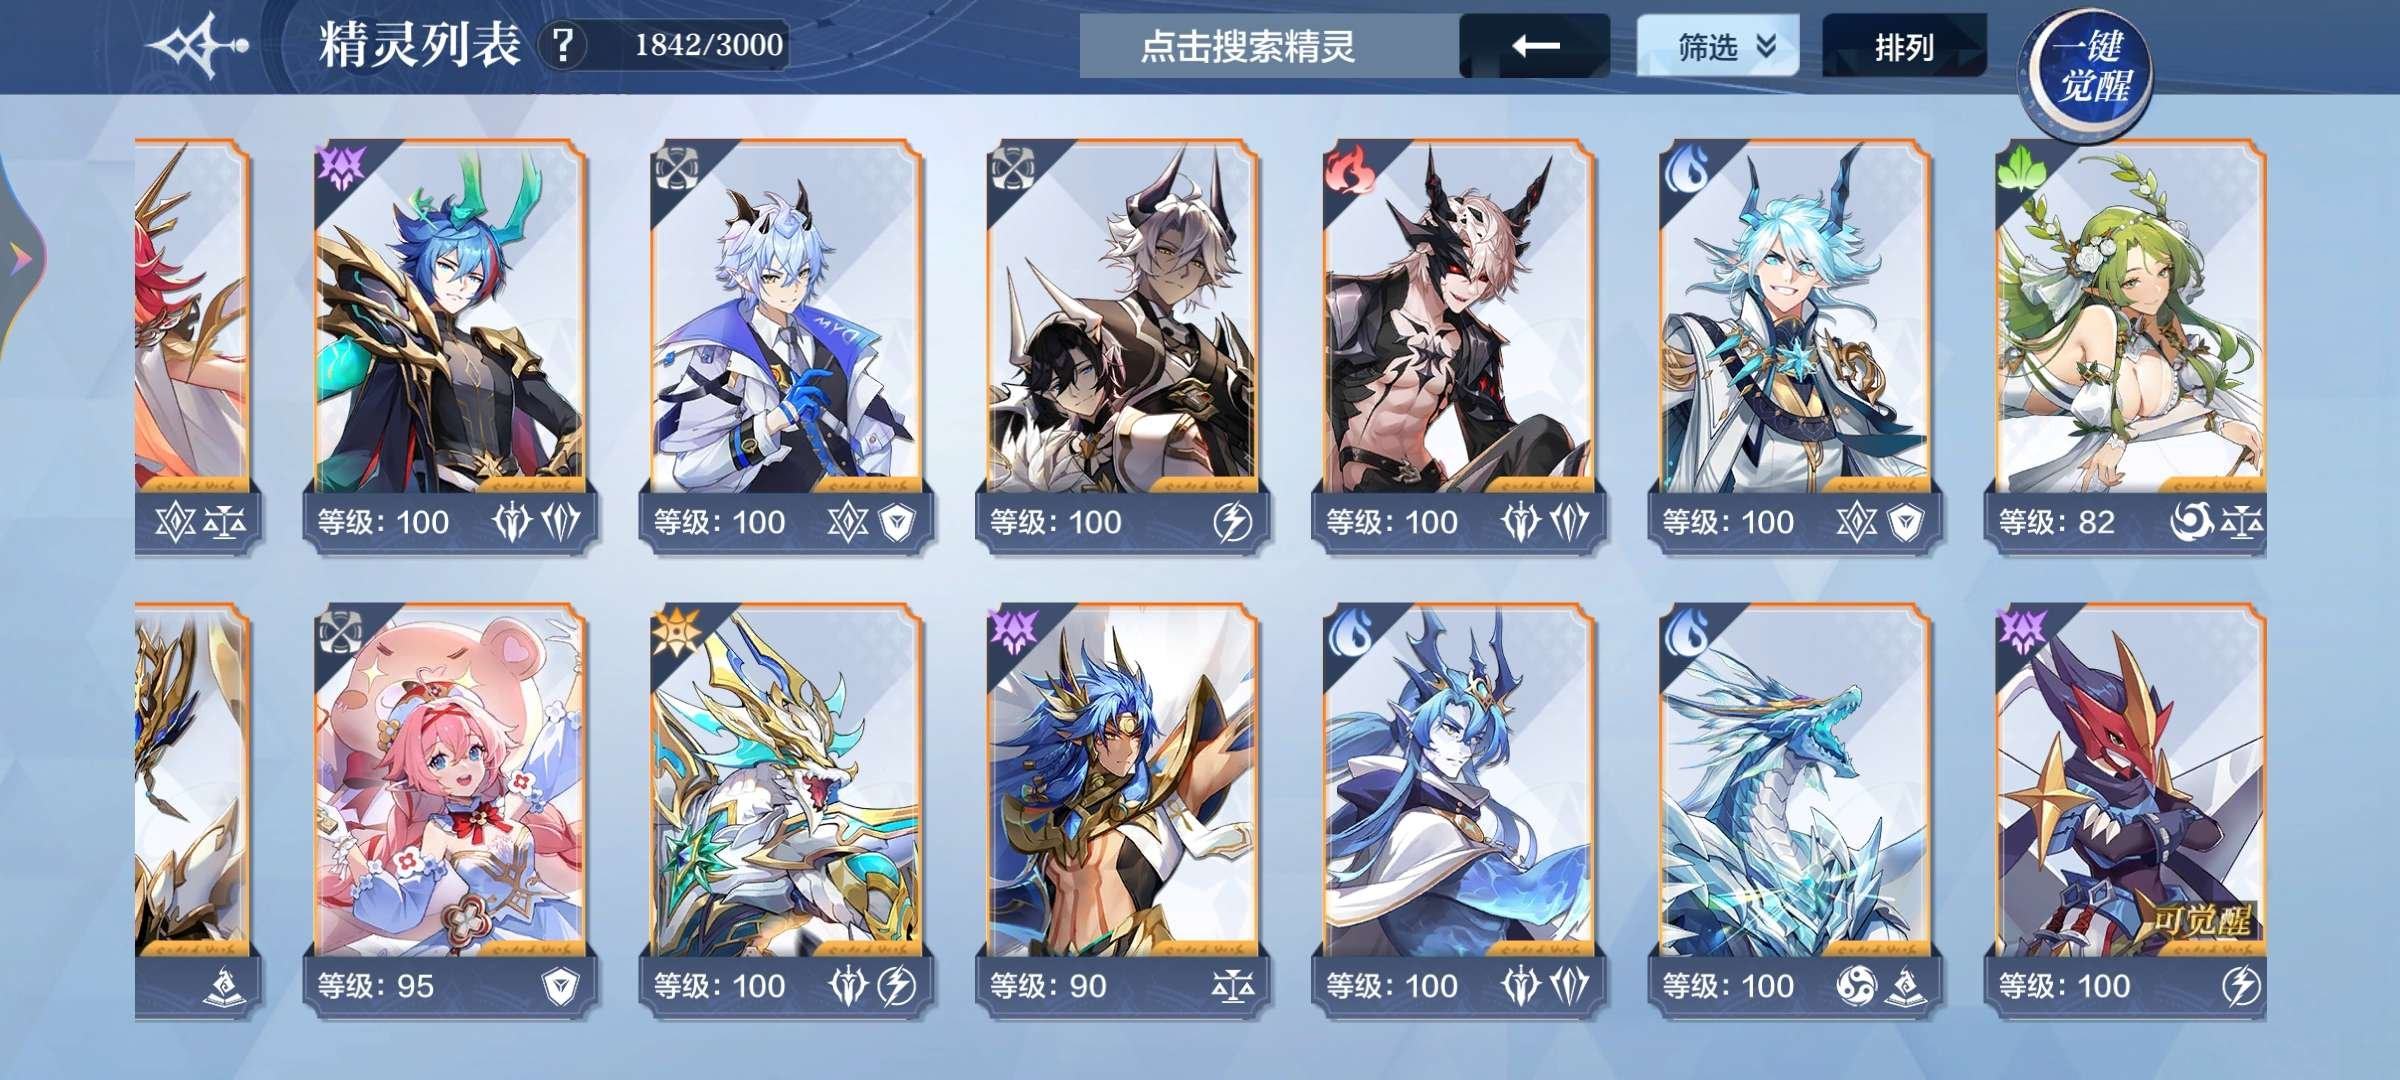Open the 排列 sort menu

[x=1904, y=46]
